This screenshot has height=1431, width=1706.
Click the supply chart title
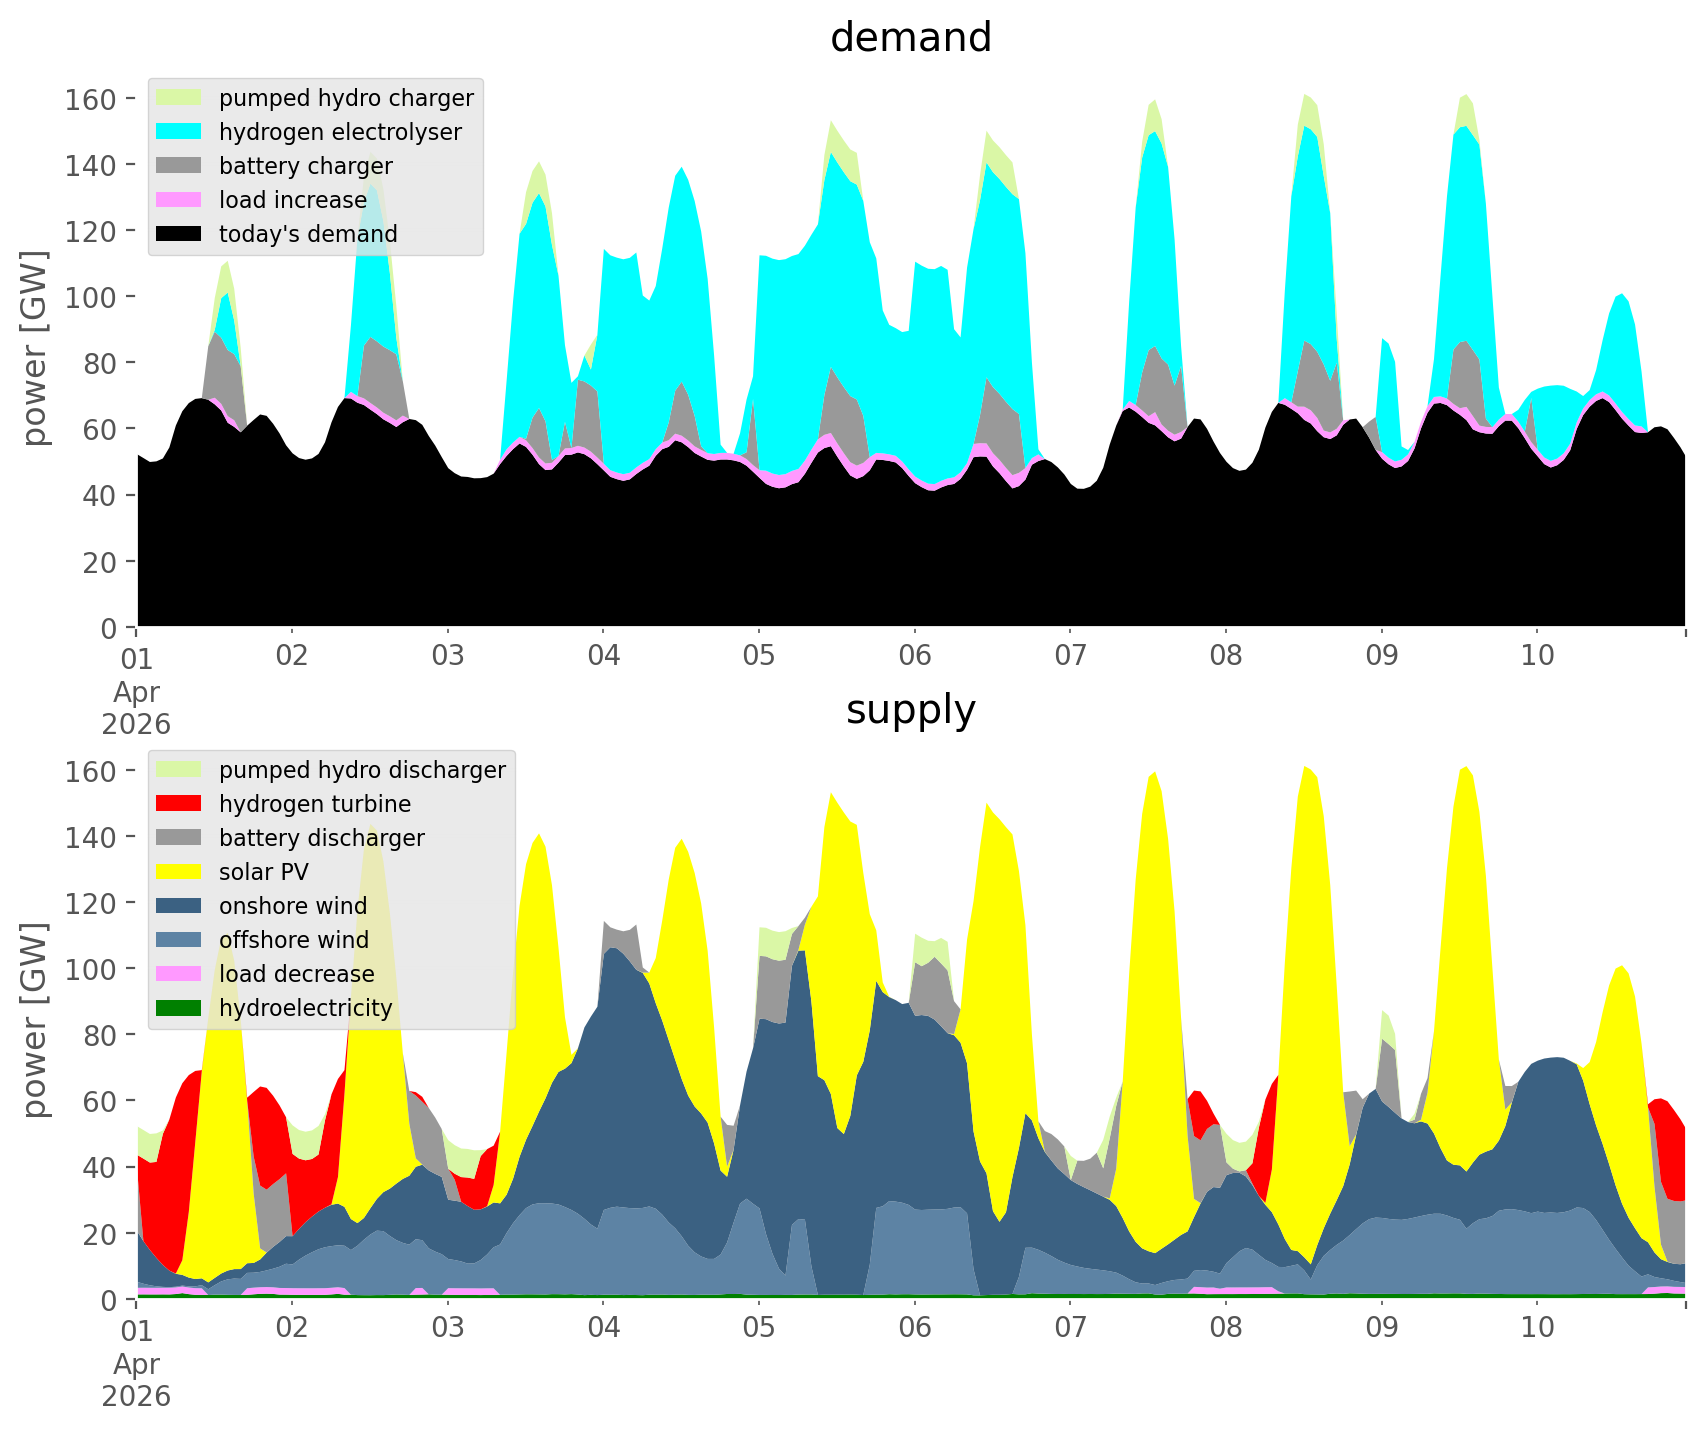[x=910, y=710]
